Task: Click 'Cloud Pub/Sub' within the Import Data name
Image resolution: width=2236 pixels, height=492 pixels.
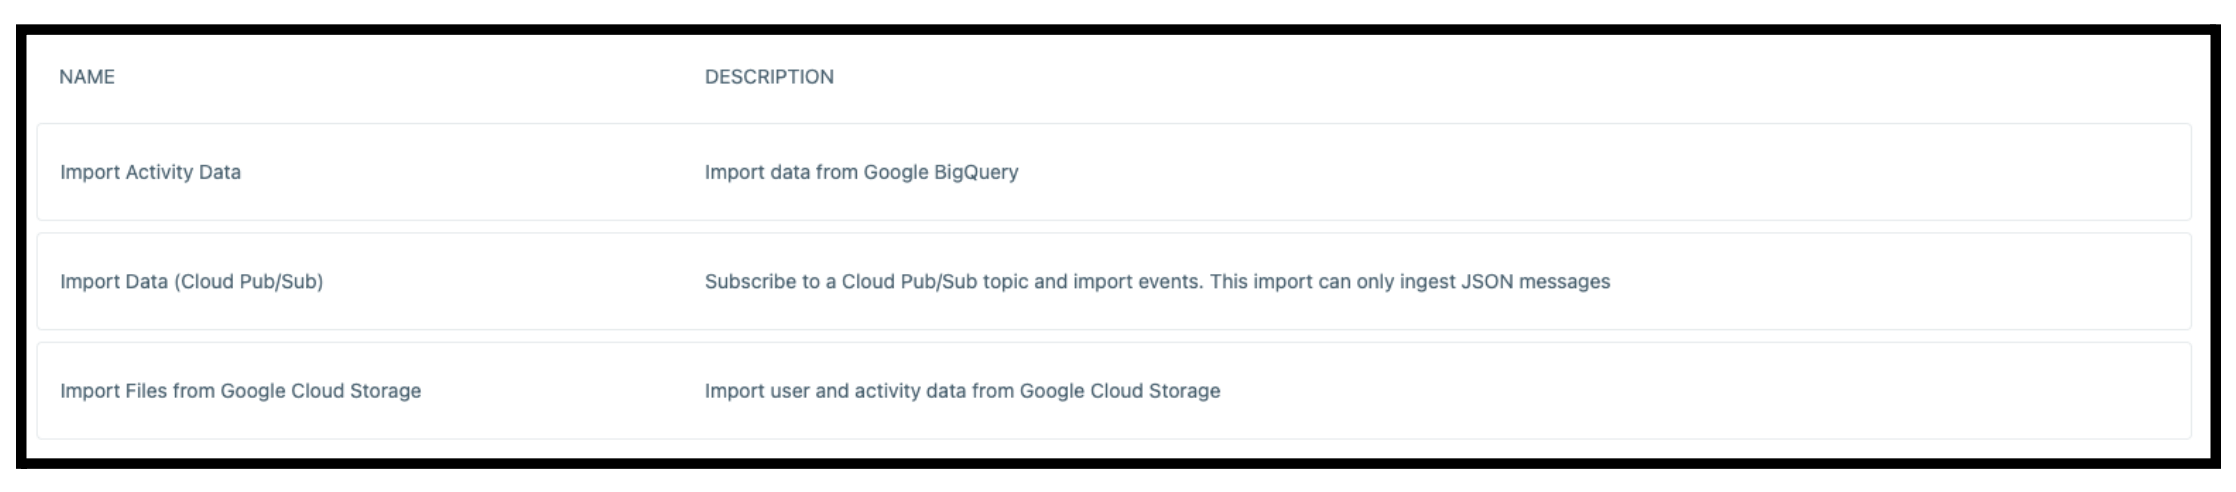Action: tap(248, 282)
